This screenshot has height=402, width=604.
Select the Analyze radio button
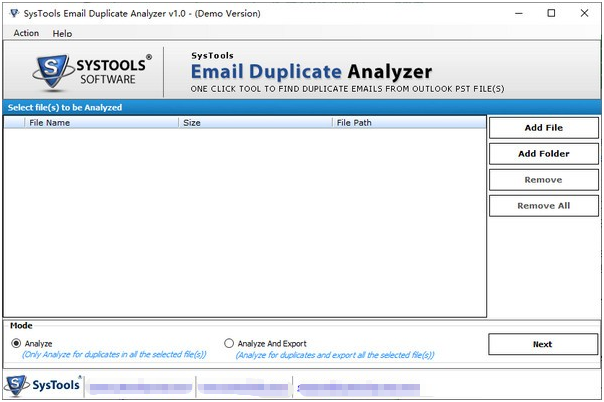click(x=16, y=343)
